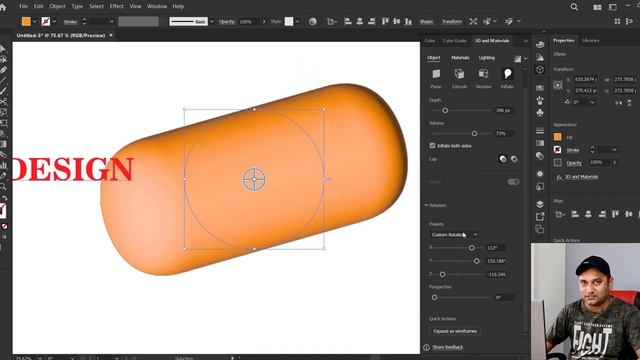This screenshot has width=640, height=360.
Task: Click the X rotation angle field
Action: pyautogui.click(x=496, y=248)
